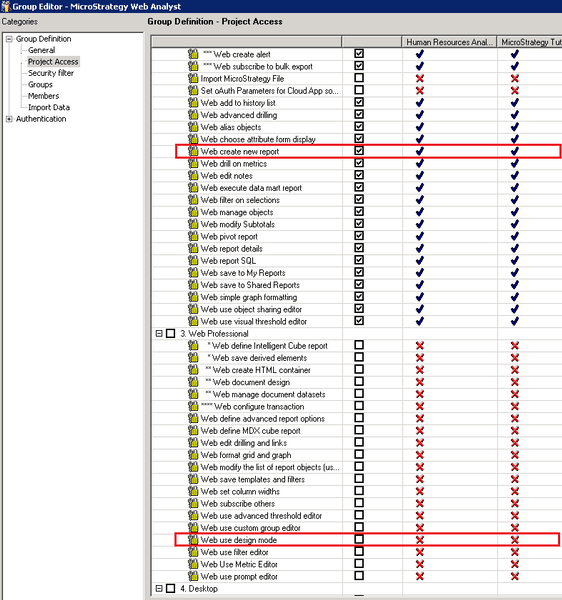Go to the General category
This screenshot has height=600, width=562.
coord(41,50)
